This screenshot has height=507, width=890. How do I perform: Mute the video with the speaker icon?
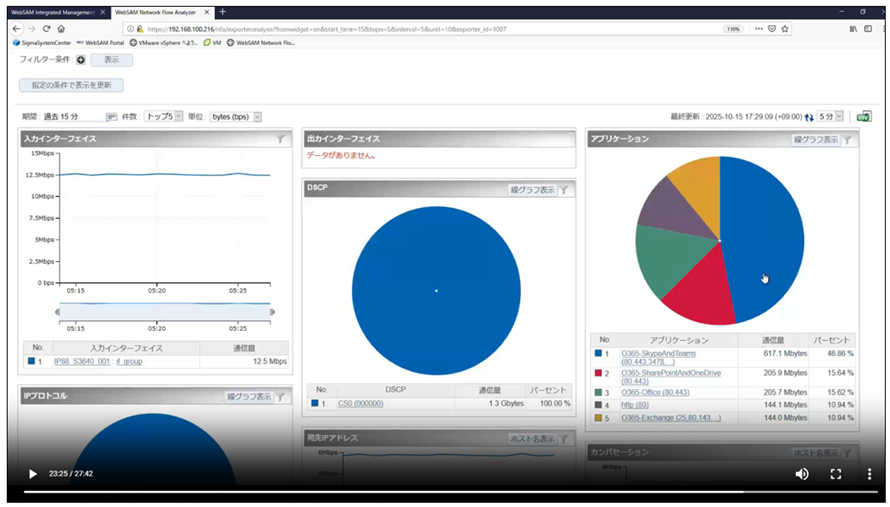[801, 474]
